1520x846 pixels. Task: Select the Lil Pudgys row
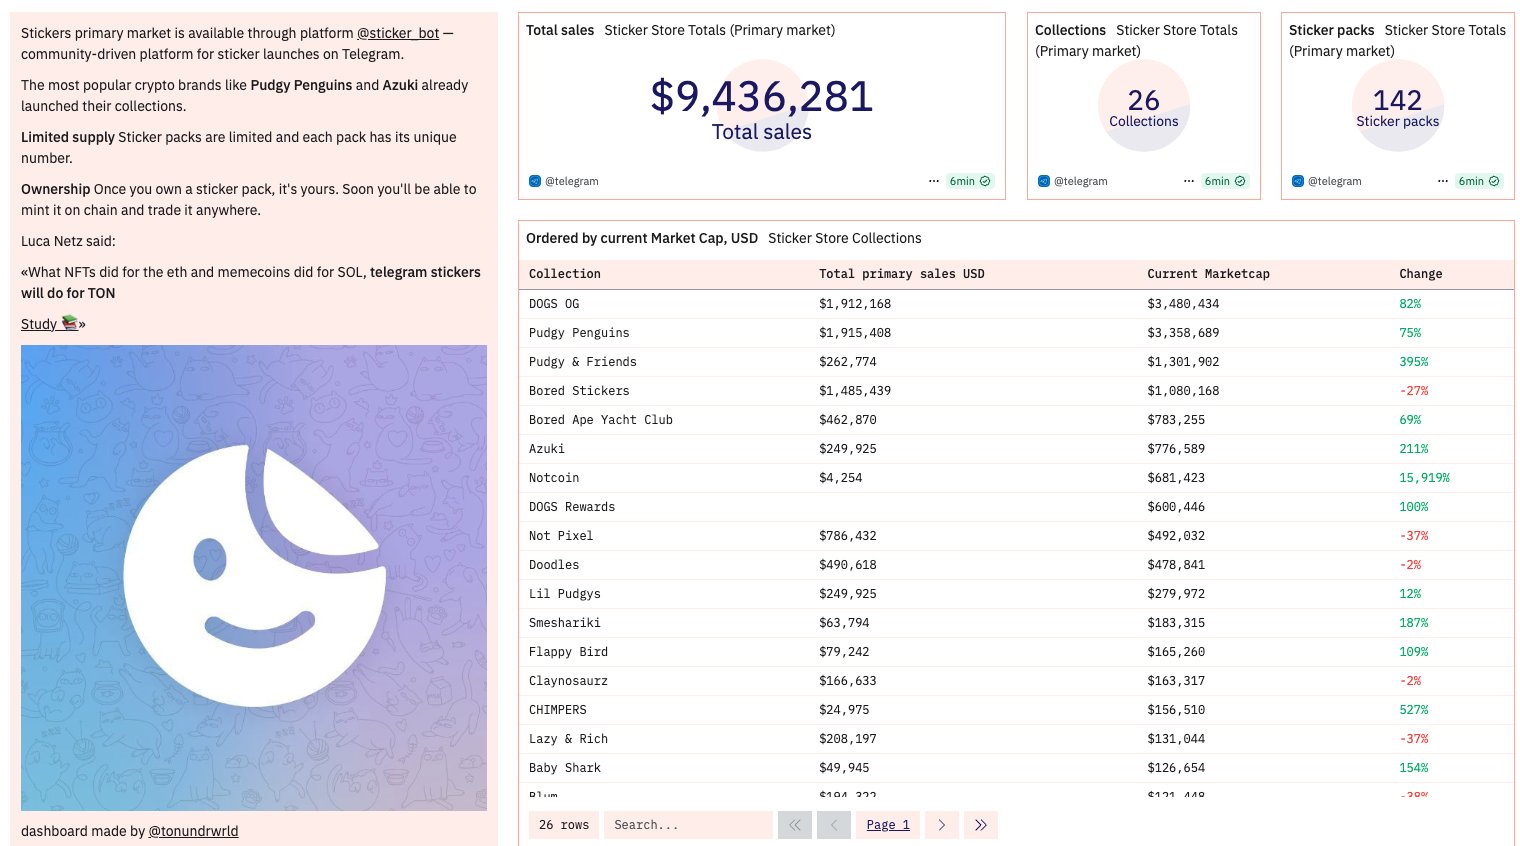pos(1015,594)
